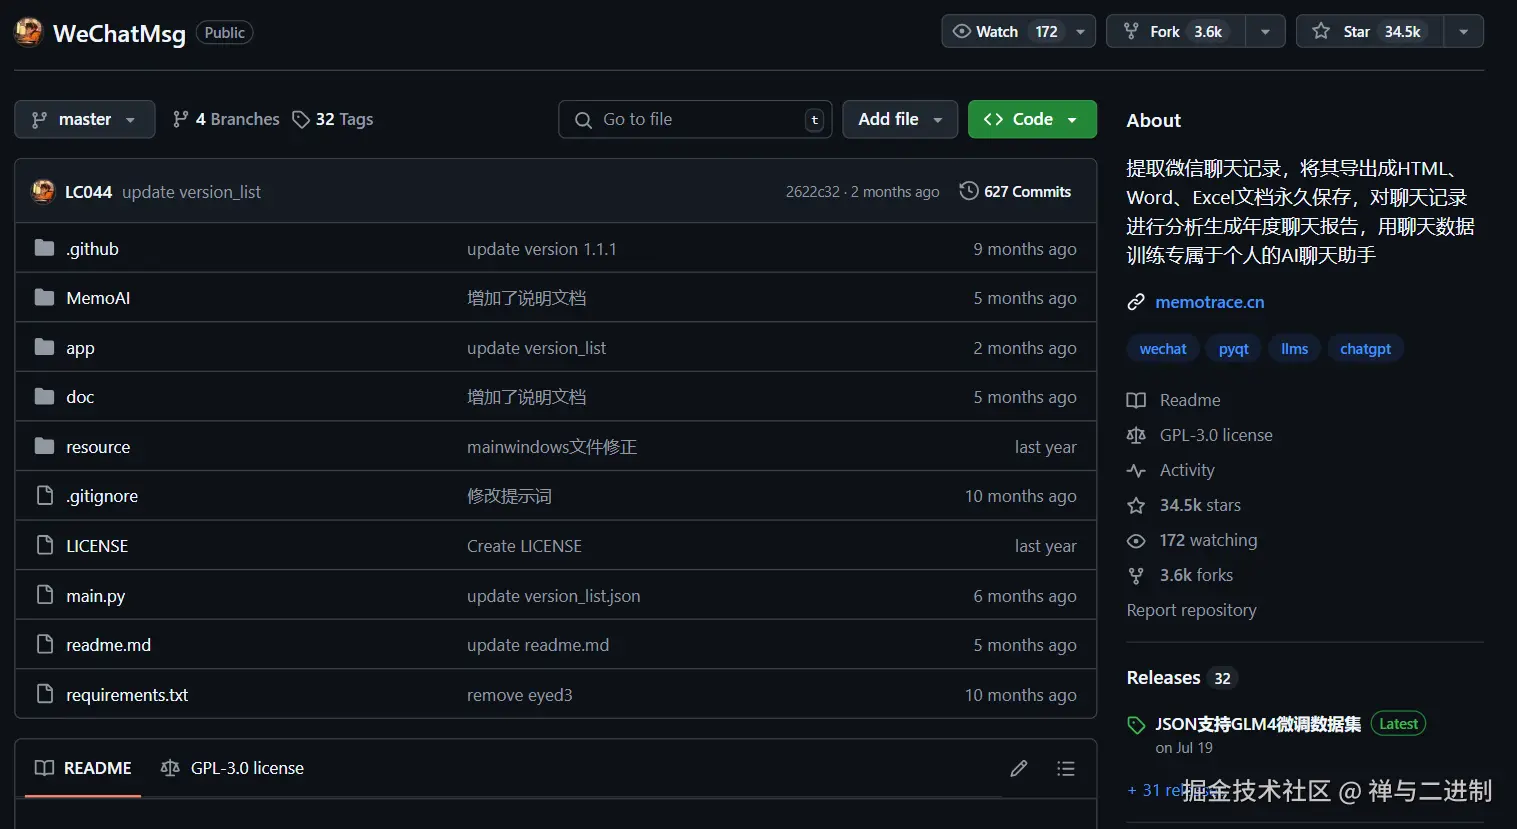Open the Report repository link
The image size is (1517, 829).
point(1191,610)
